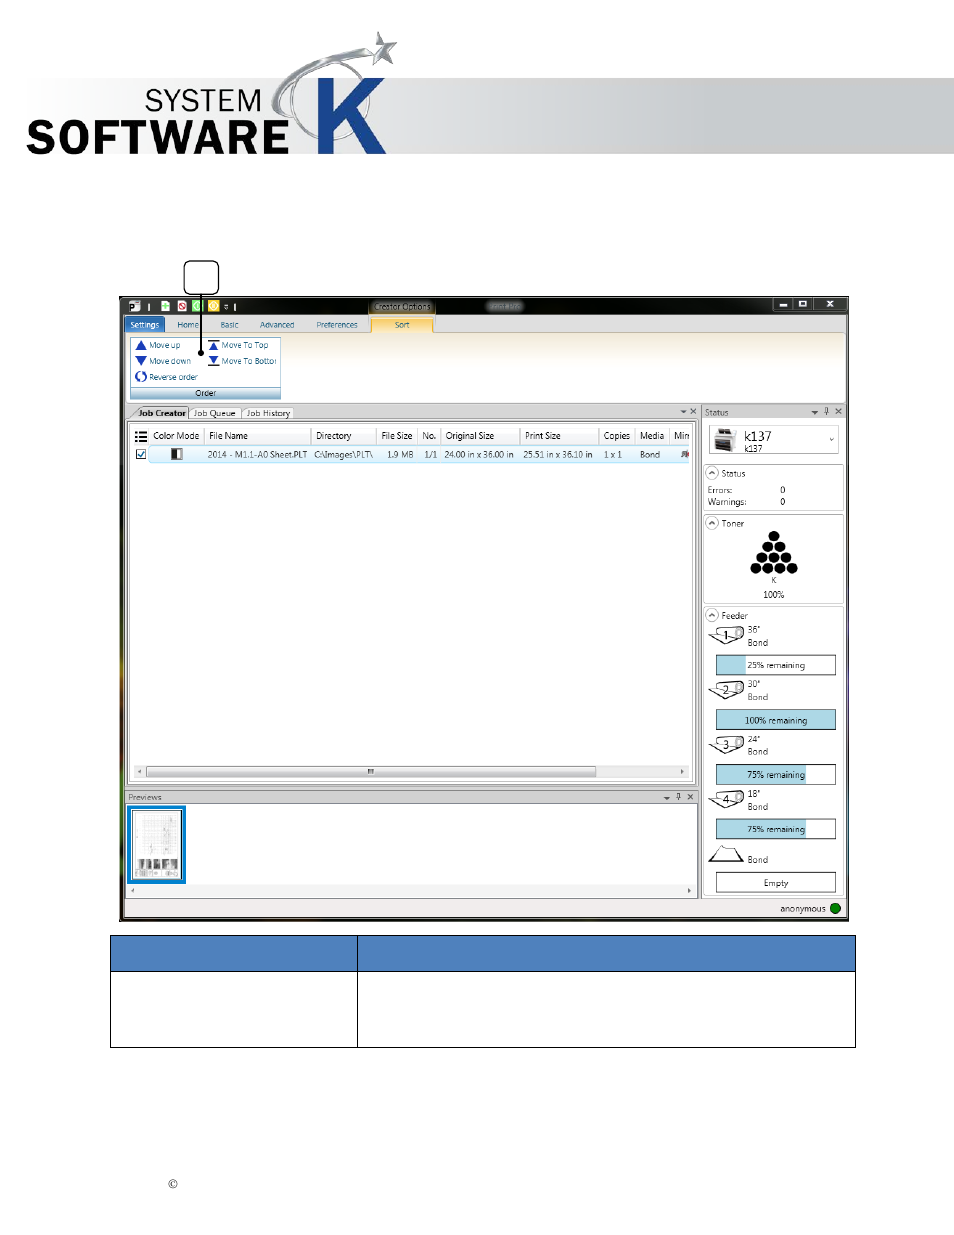Image resolution: width=954 pixels, height=1235 pixels.
Task: Click the roll 3 feeder icon (24" Bond)
Action: [727, 744]
